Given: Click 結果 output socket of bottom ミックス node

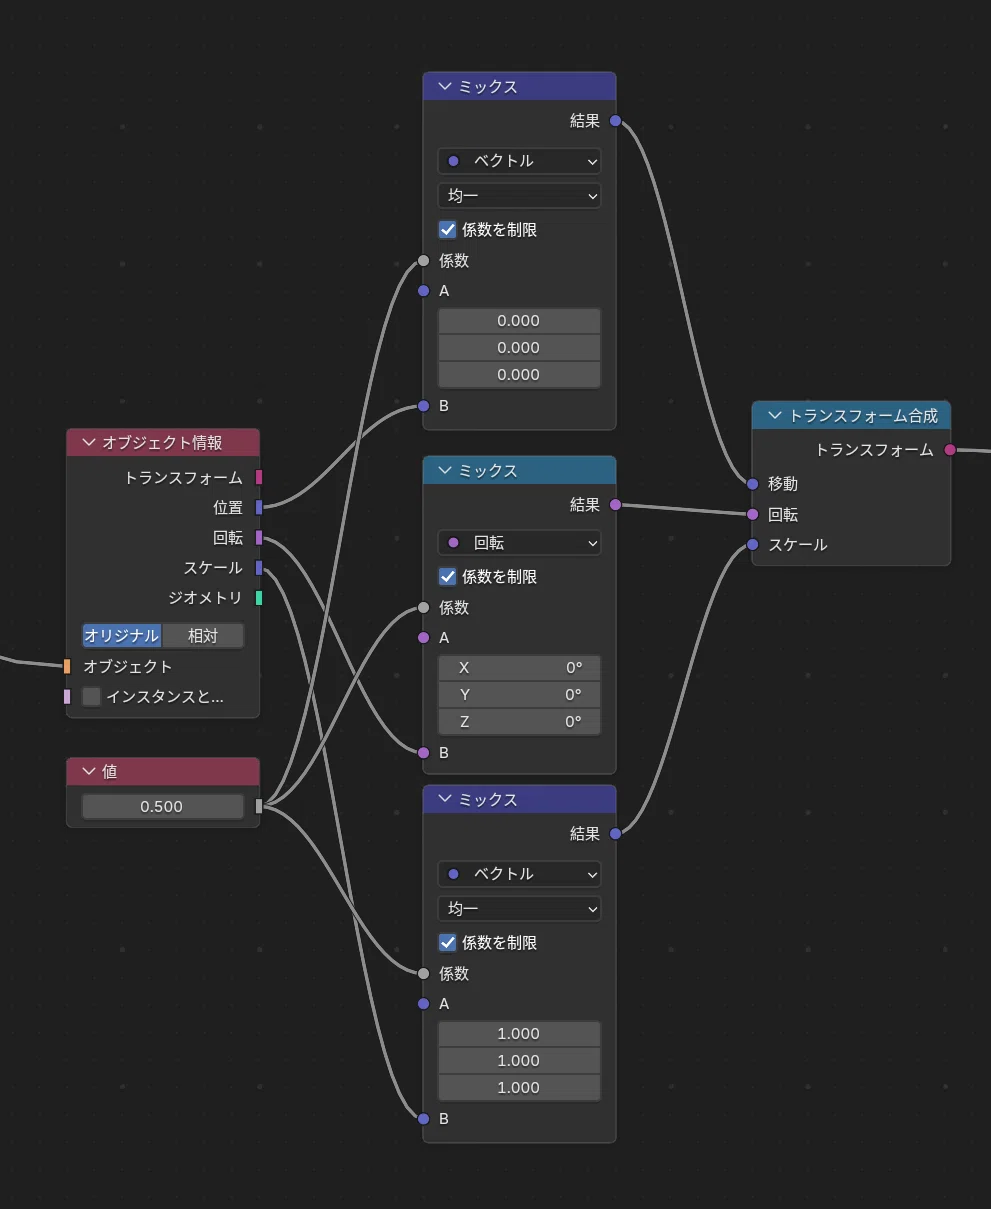Looking at the screenshot, I should click(x=615, y=834).
